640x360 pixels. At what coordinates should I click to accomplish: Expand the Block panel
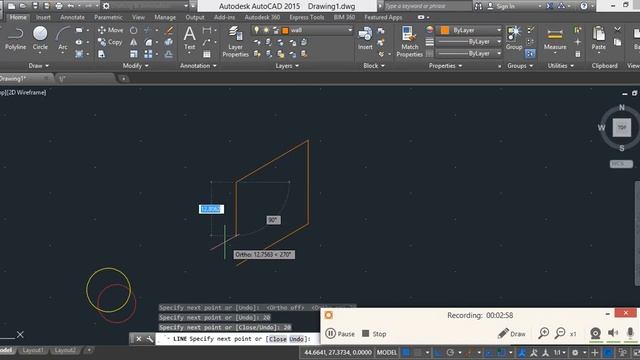coord(374,66)
